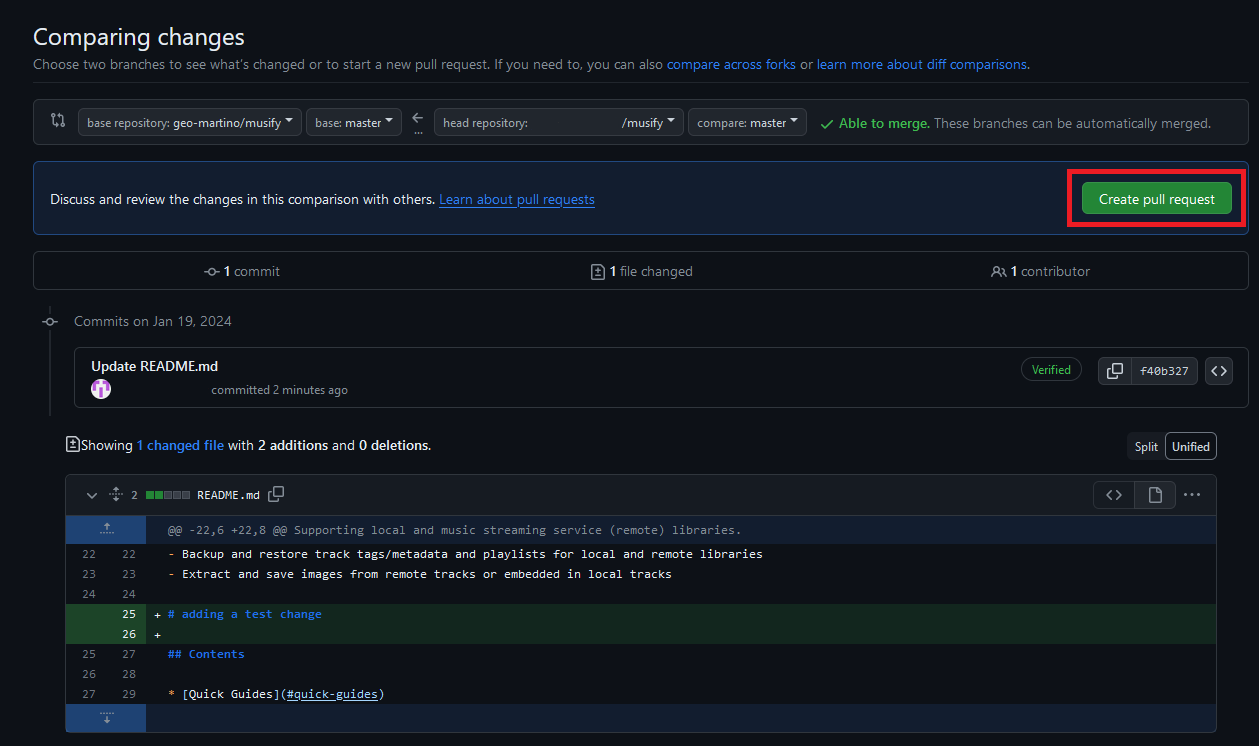Viewport: 1259px width, 746px height.
Task: Browse repository at this commit
Action: pos(1218,371)
